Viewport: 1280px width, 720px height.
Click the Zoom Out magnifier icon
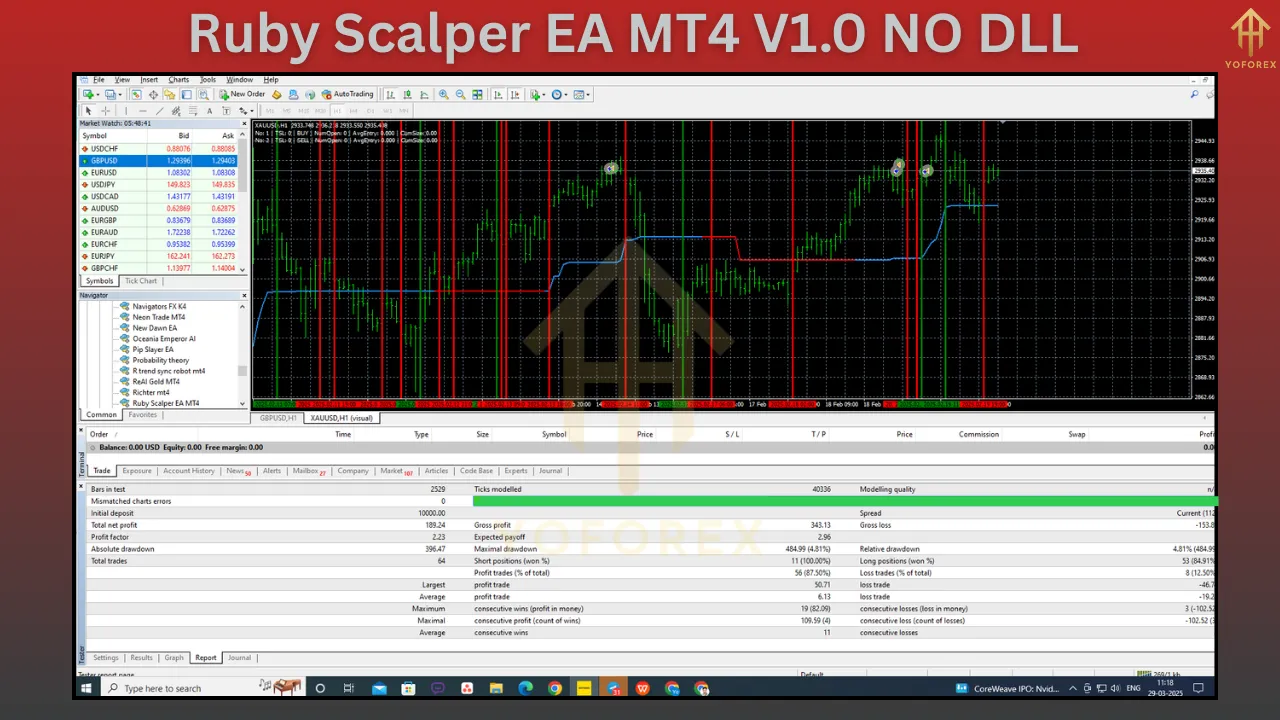coord(460,94)
